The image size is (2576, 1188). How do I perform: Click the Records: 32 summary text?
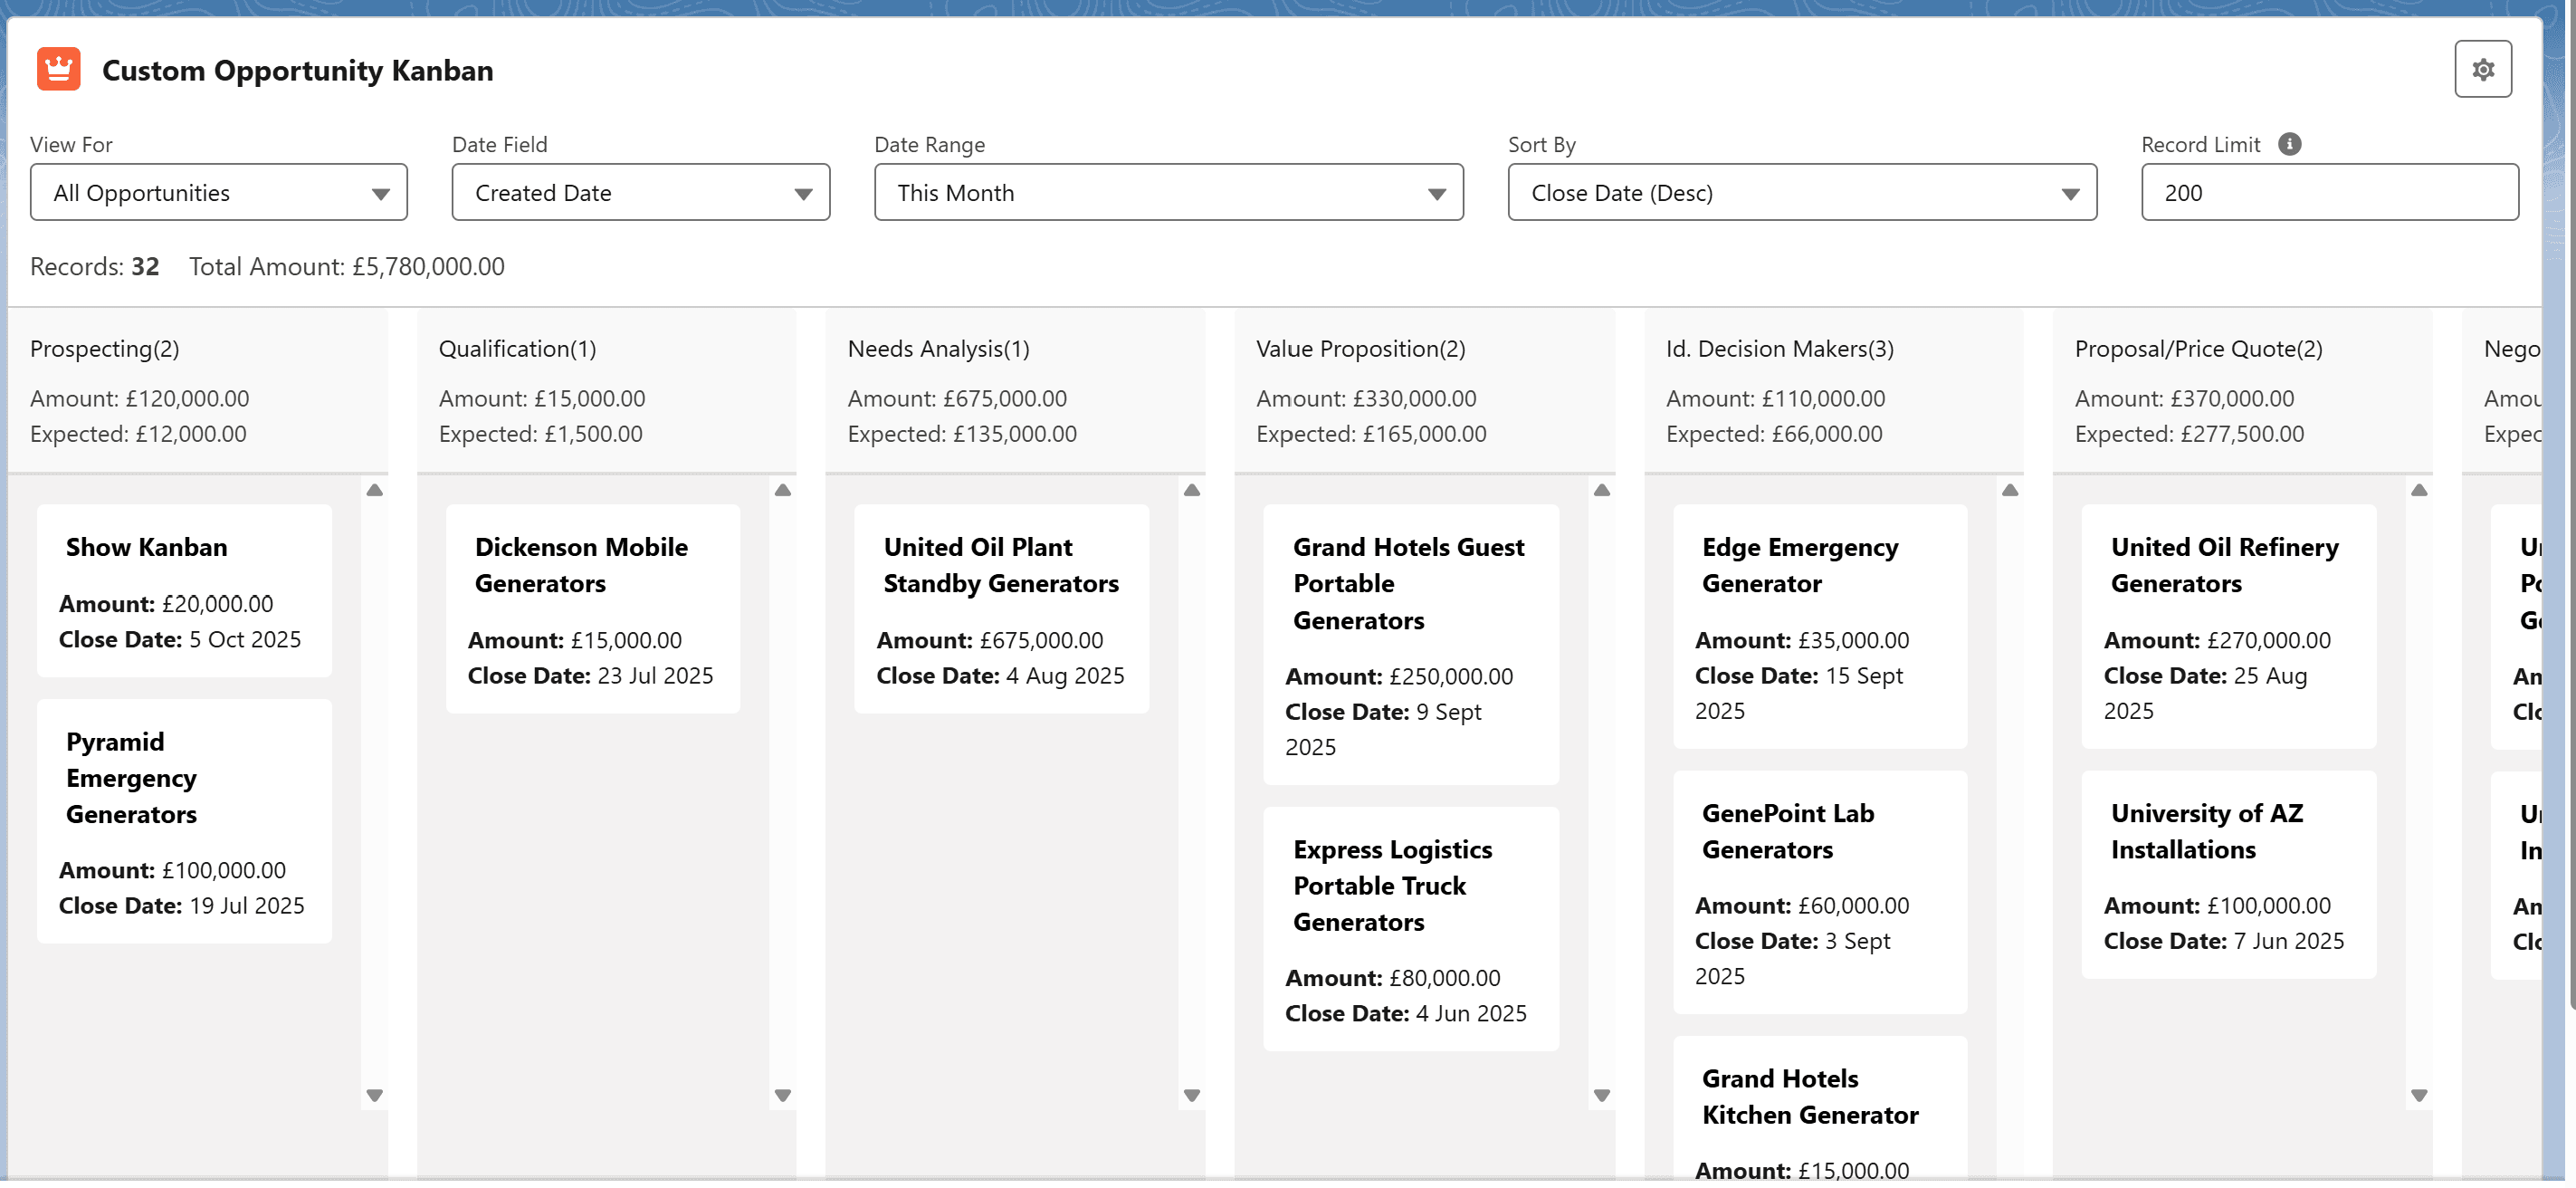click(95, 267)
